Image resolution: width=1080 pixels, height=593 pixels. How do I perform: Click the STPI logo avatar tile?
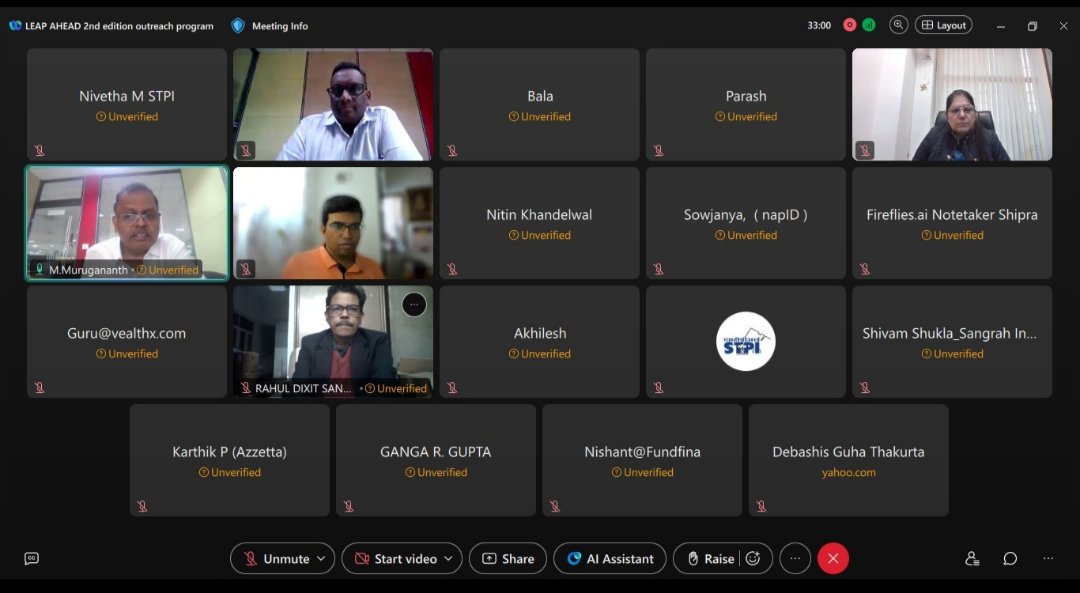(746, 342)
